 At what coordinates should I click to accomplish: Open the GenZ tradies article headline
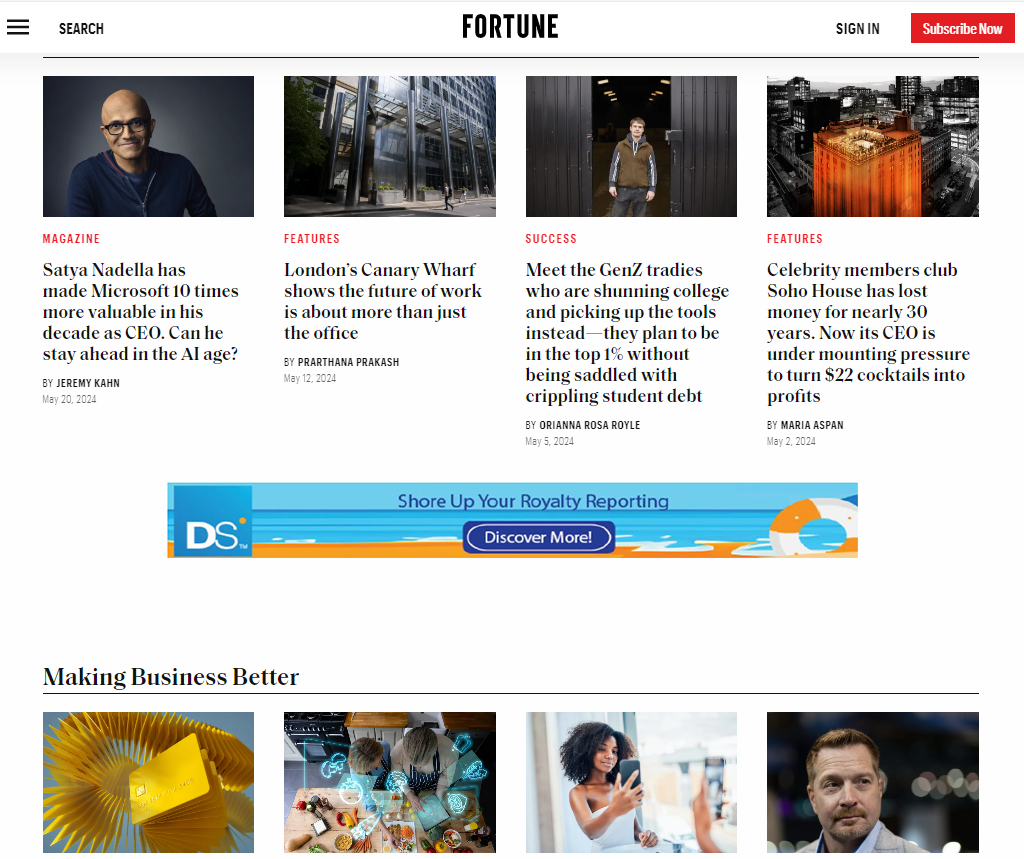pos(627,333)
